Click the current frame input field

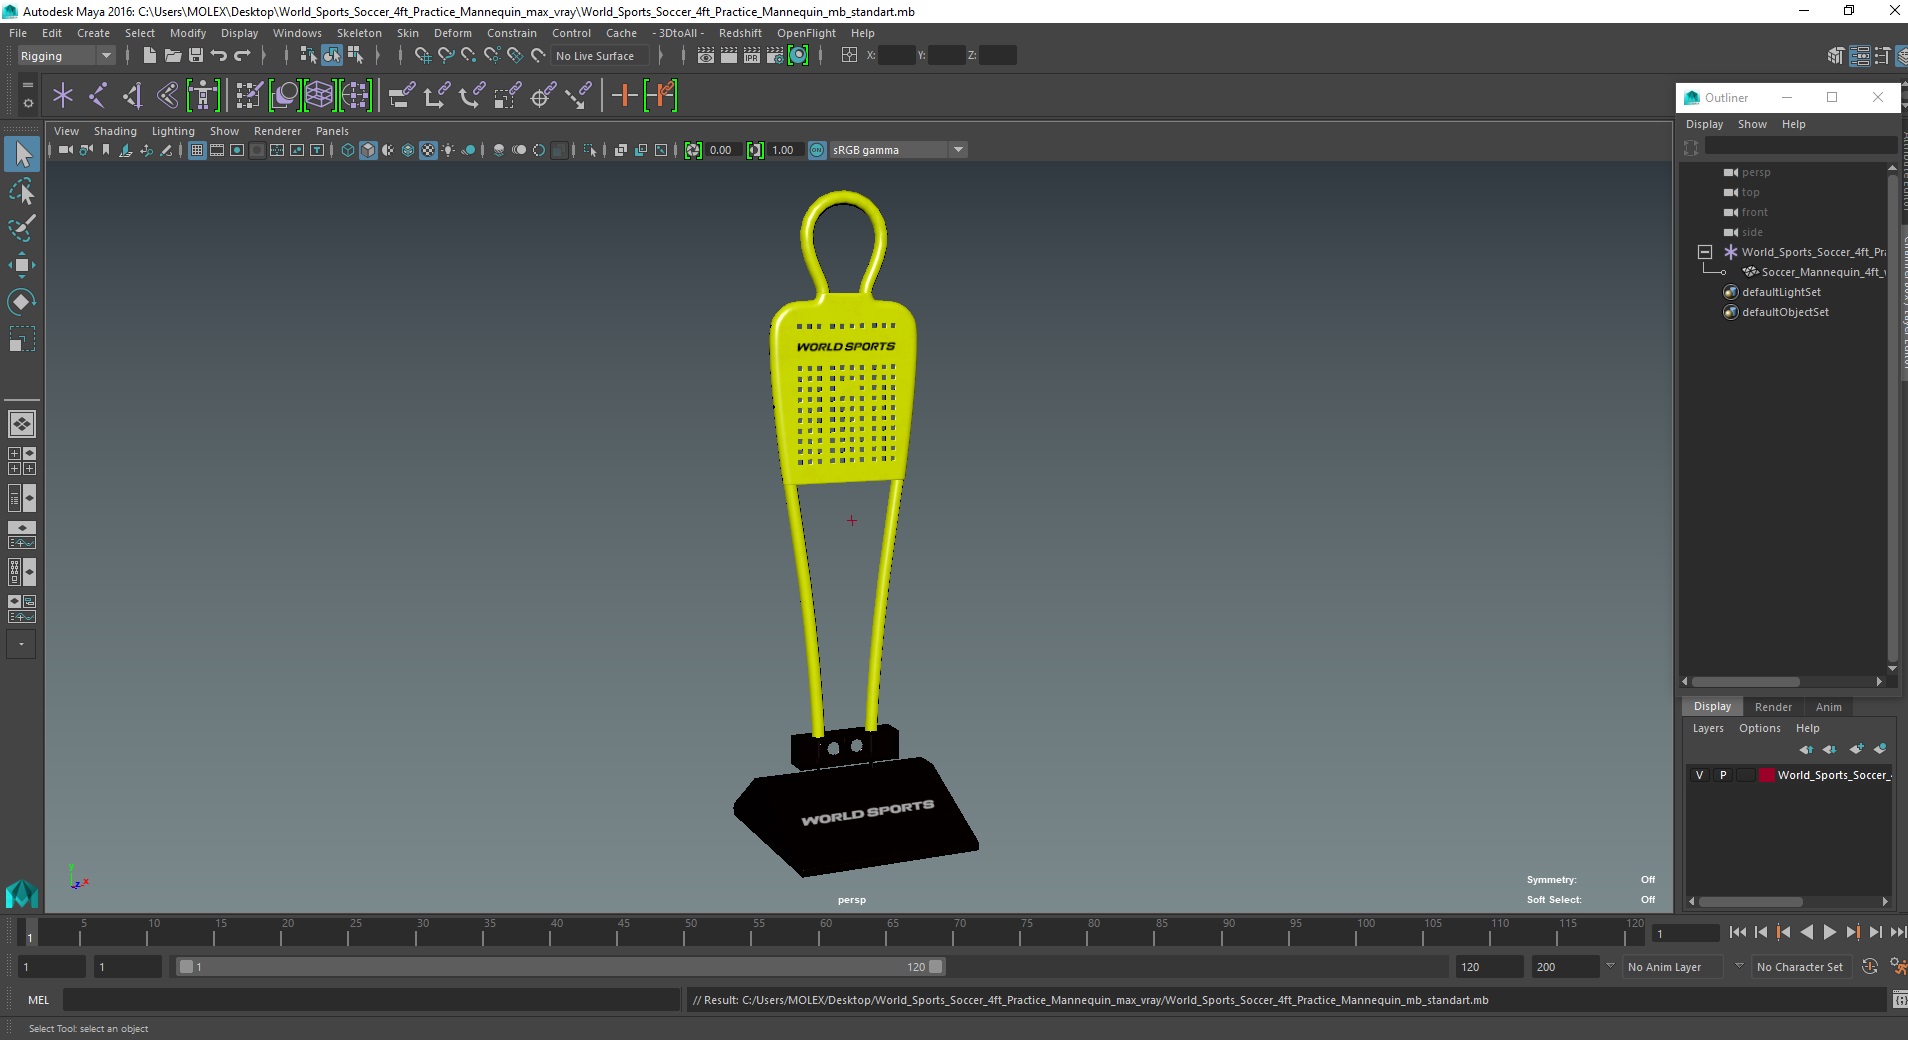[1686, 934]
